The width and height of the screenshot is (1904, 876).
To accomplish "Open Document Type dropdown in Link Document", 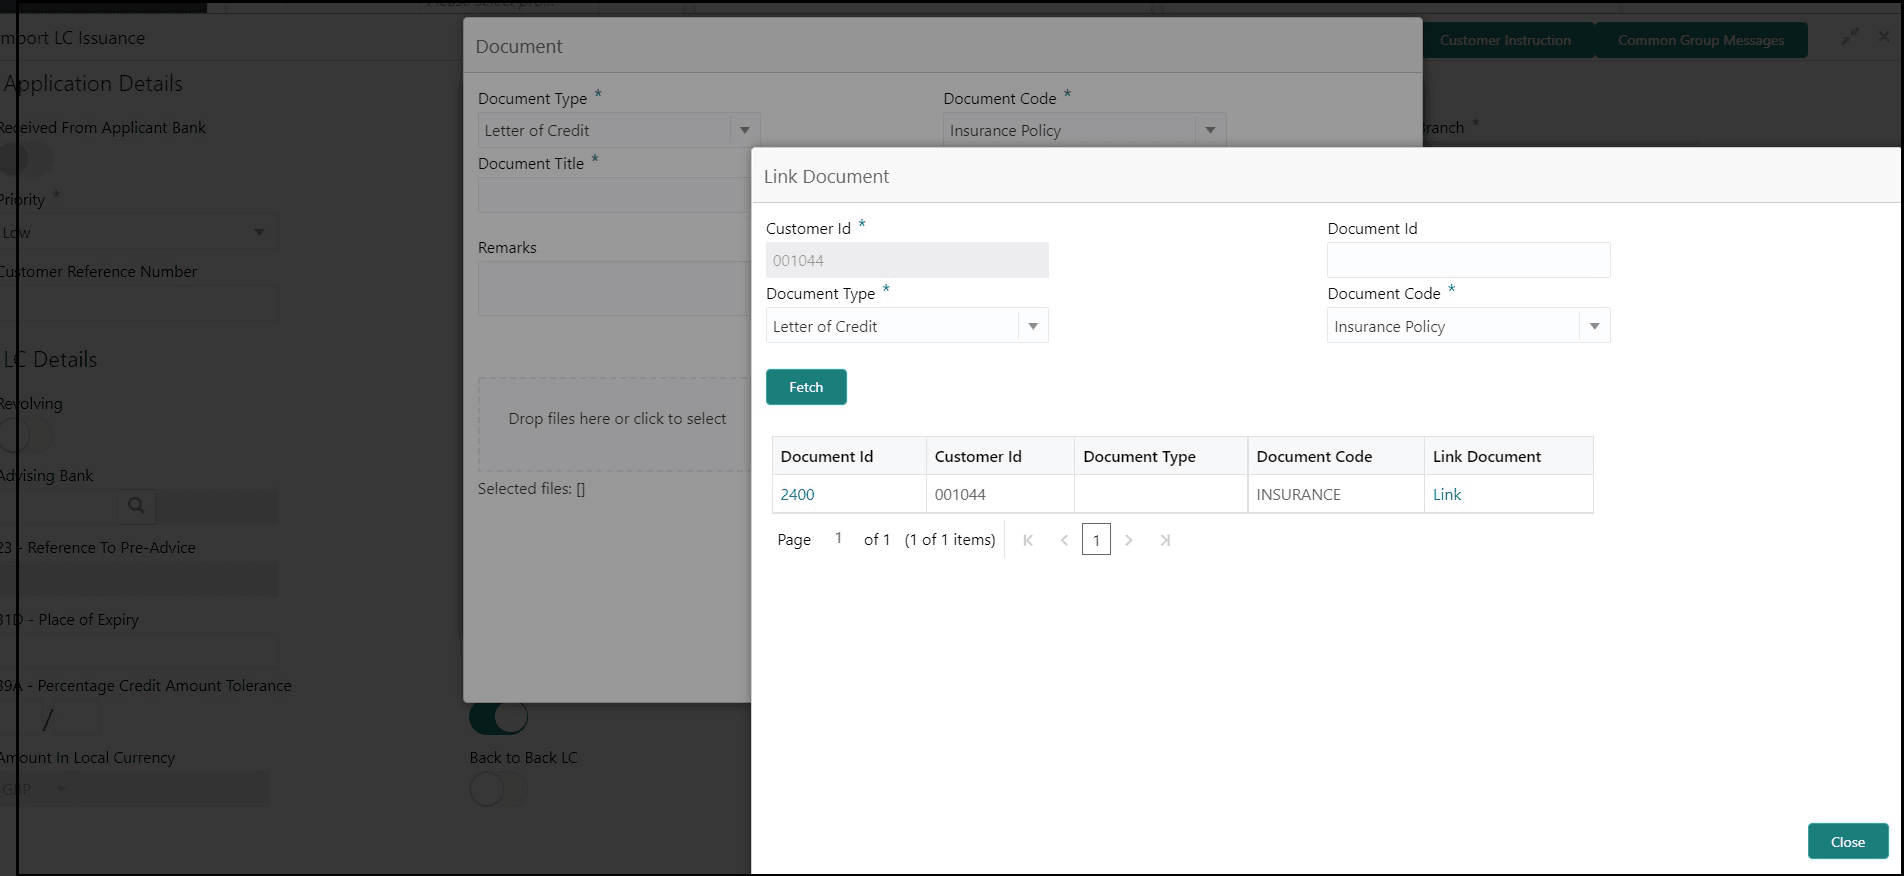I will (x=1033, y=326).
